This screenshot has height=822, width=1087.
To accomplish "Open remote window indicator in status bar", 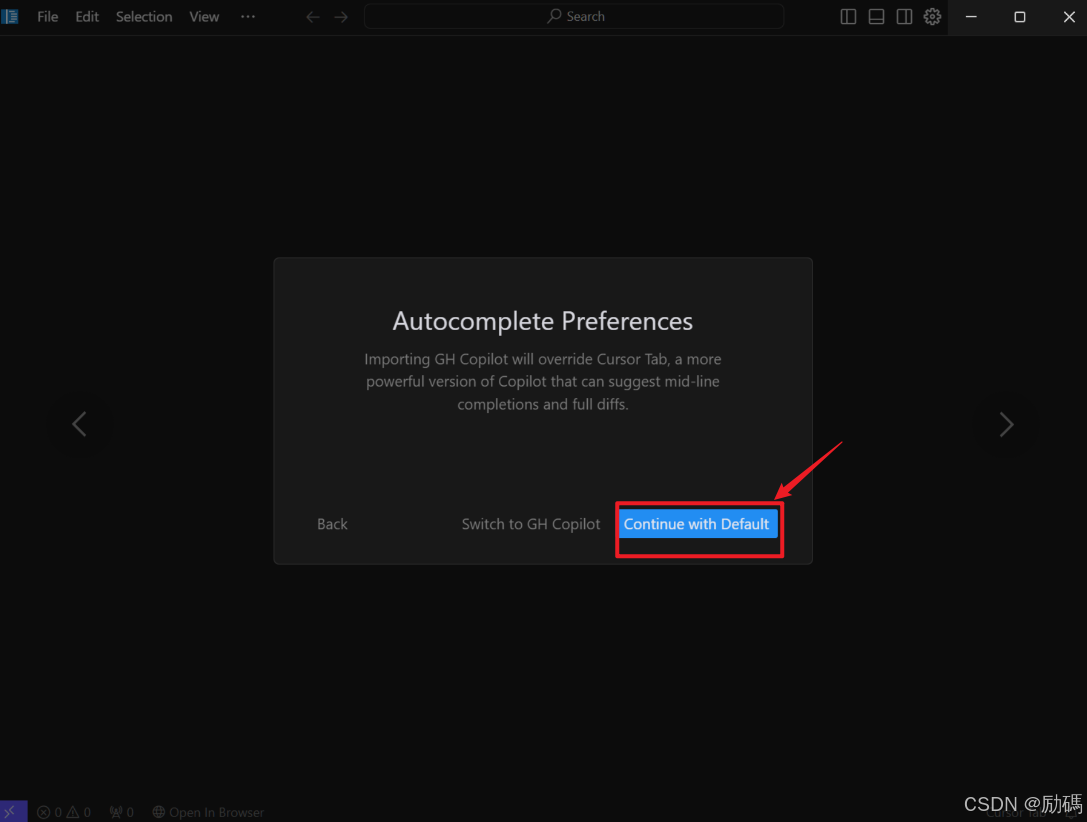I will (x=13, y=812).
